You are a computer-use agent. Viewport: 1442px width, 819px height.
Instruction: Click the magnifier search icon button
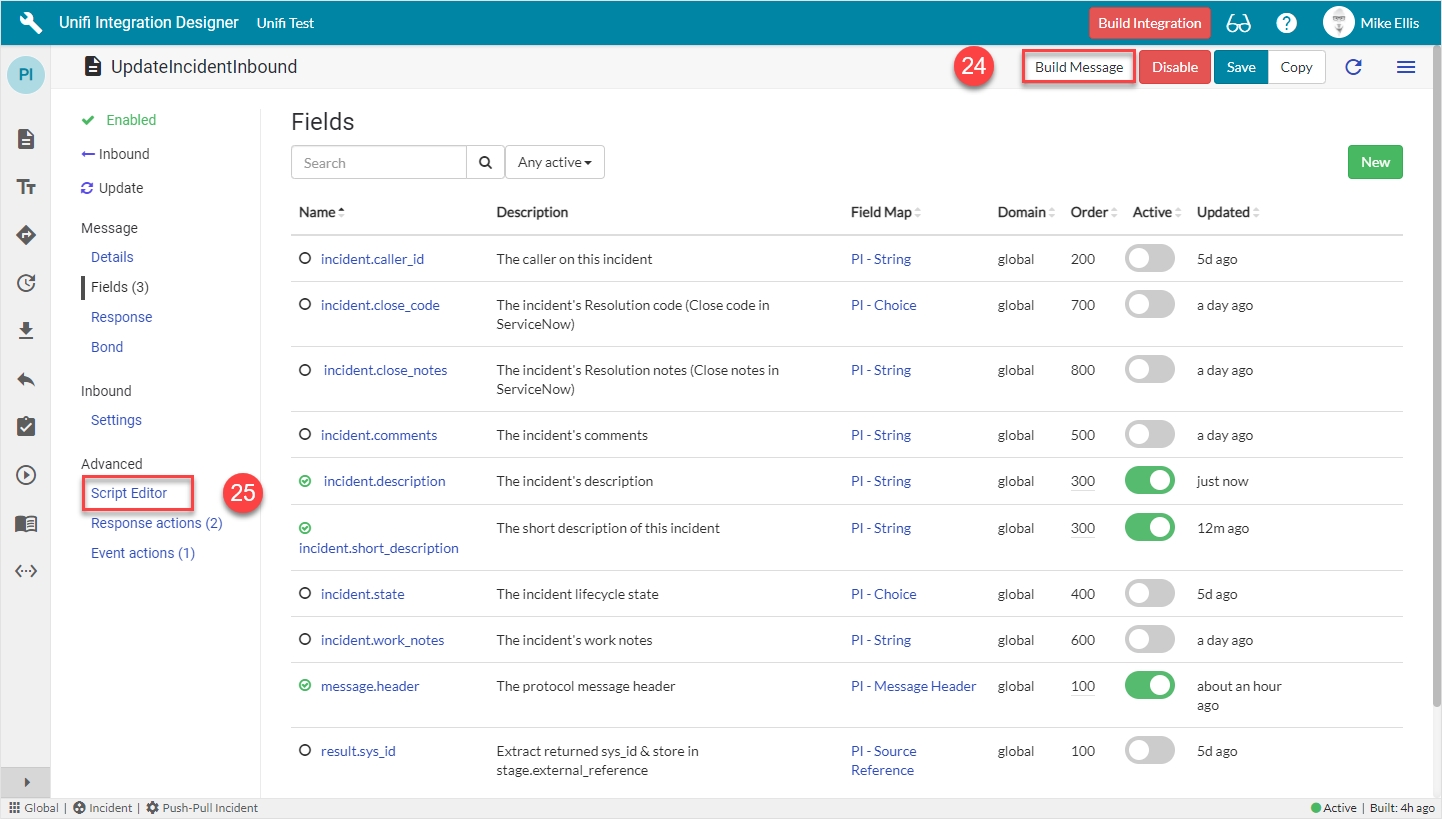tap(485, 162)
